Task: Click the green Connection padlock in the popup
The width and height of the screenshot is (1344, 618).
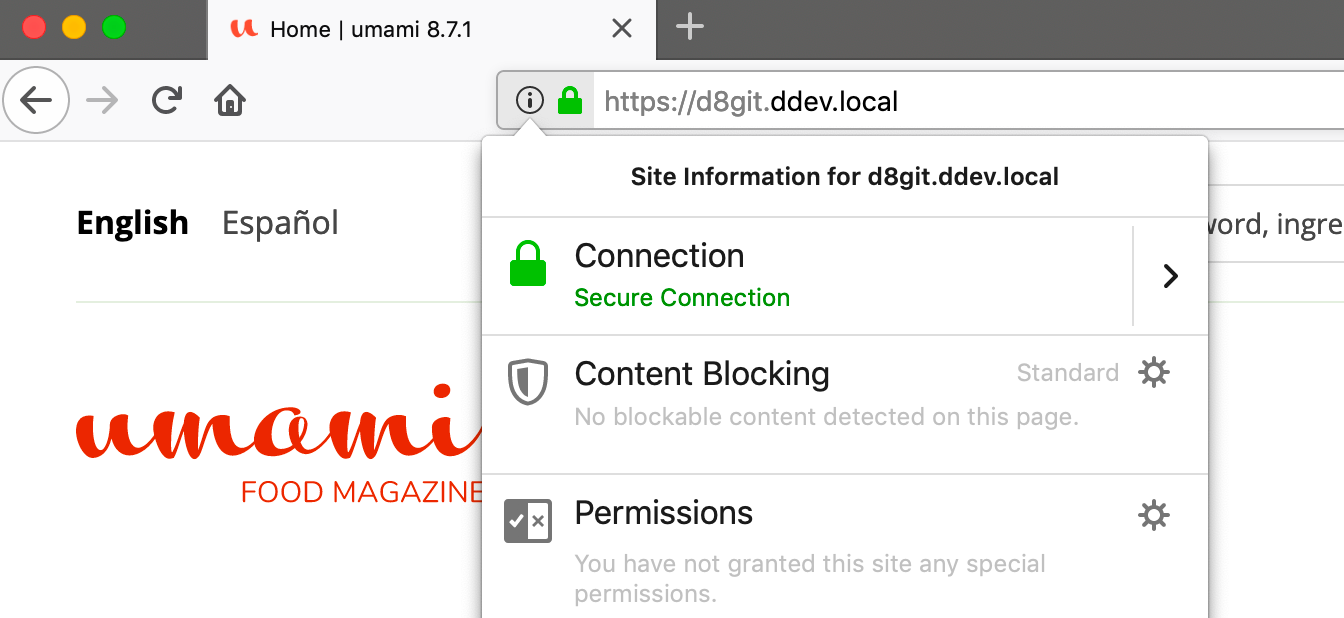Action: 528,262
